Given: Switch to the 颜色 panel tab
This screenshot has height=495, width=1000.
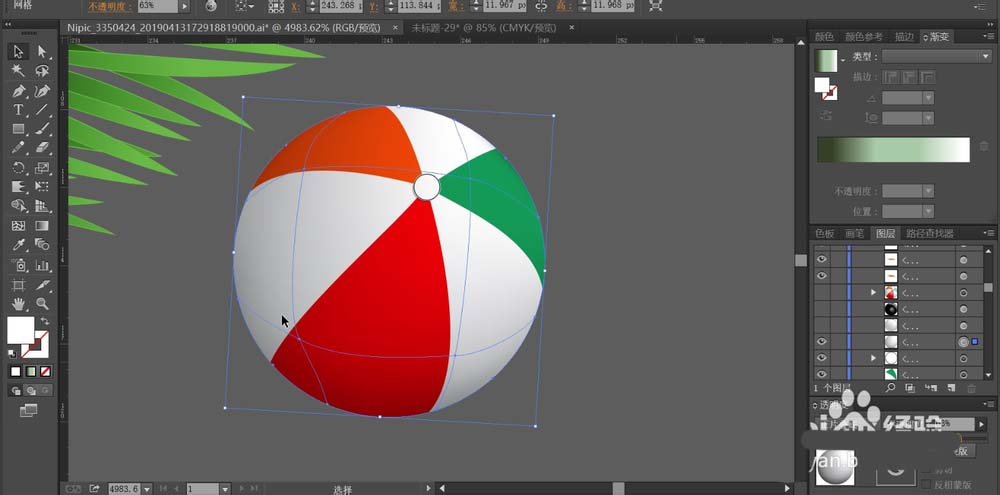Looking at the screenshot, I should click(x=824, y=37).
